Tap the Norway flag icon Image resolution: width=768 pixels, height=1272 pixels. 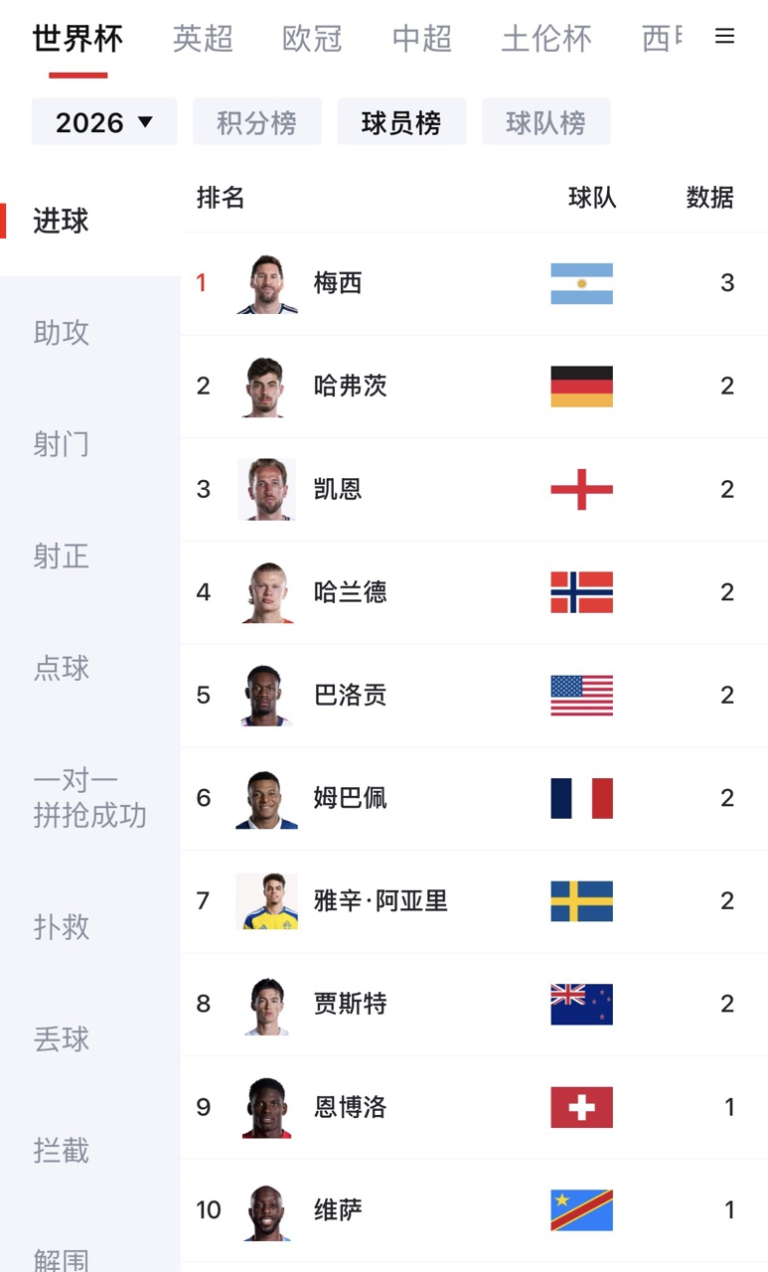(x=581, y=592)
